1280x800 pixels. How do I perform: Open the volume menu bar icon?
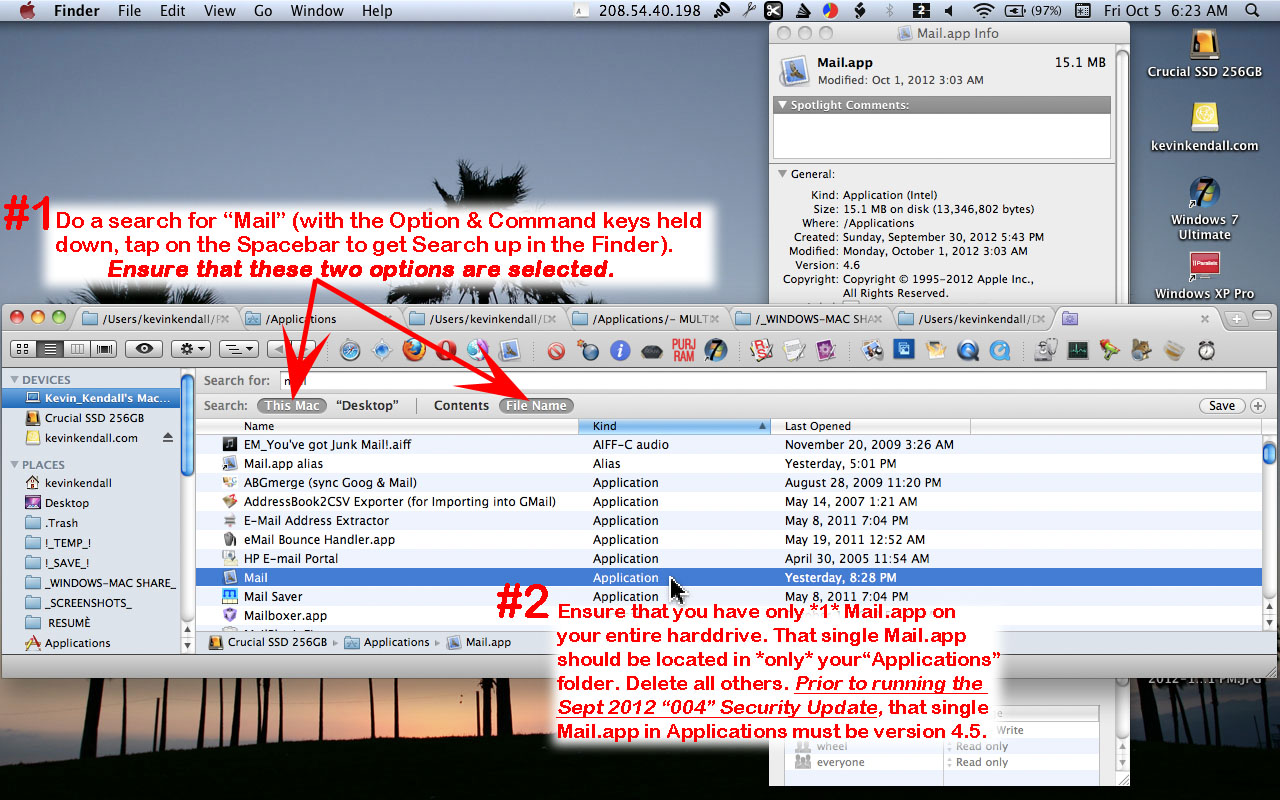click(x=949, y=11)
